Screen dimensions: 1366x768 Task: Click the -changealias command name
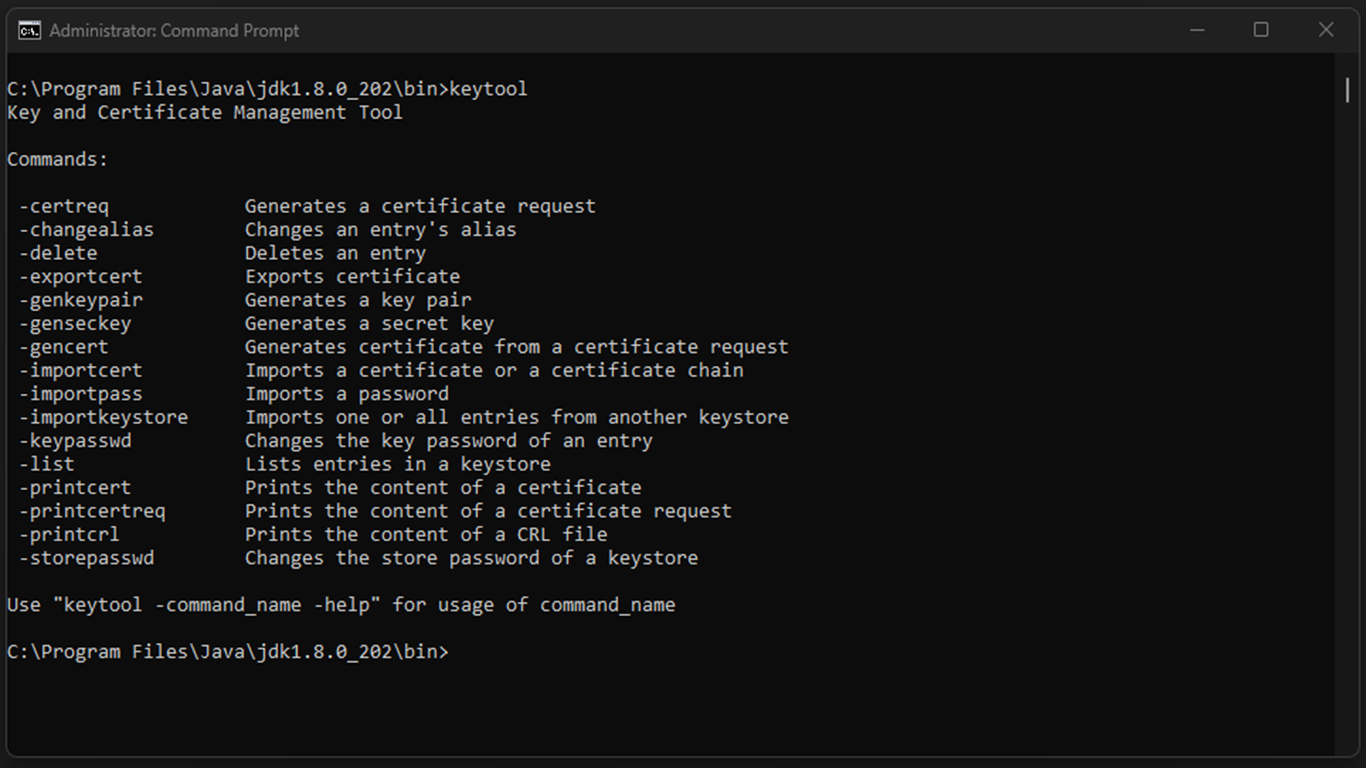tap(86, 229)
